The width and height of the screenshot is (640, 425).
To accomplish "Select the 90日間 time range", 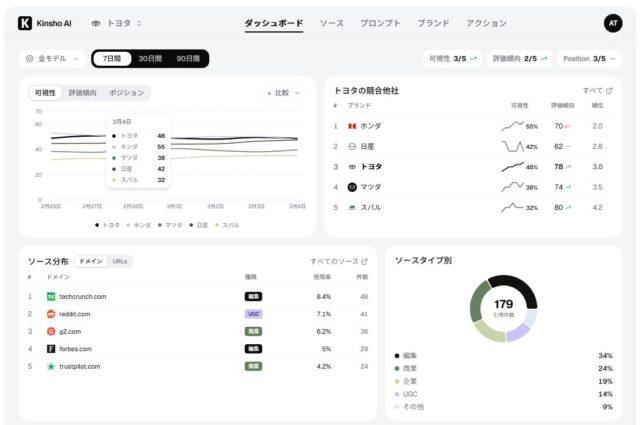I will pos(188,59).
